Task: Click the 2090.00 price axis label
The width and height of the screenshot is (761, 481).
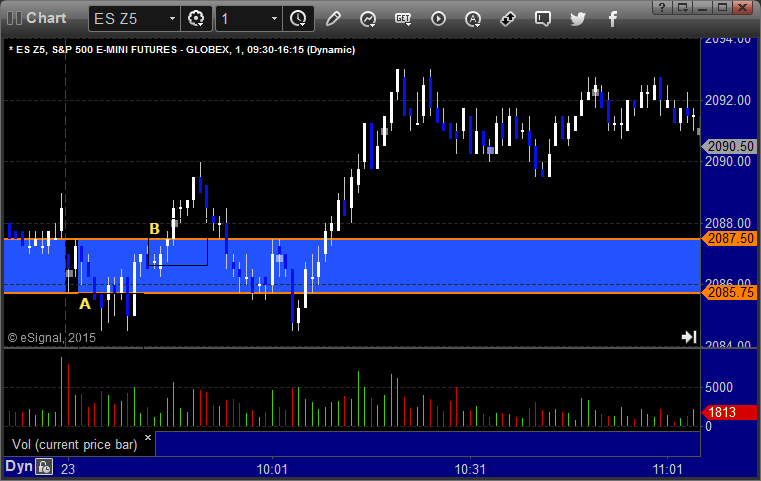Action: click(728, 161)
